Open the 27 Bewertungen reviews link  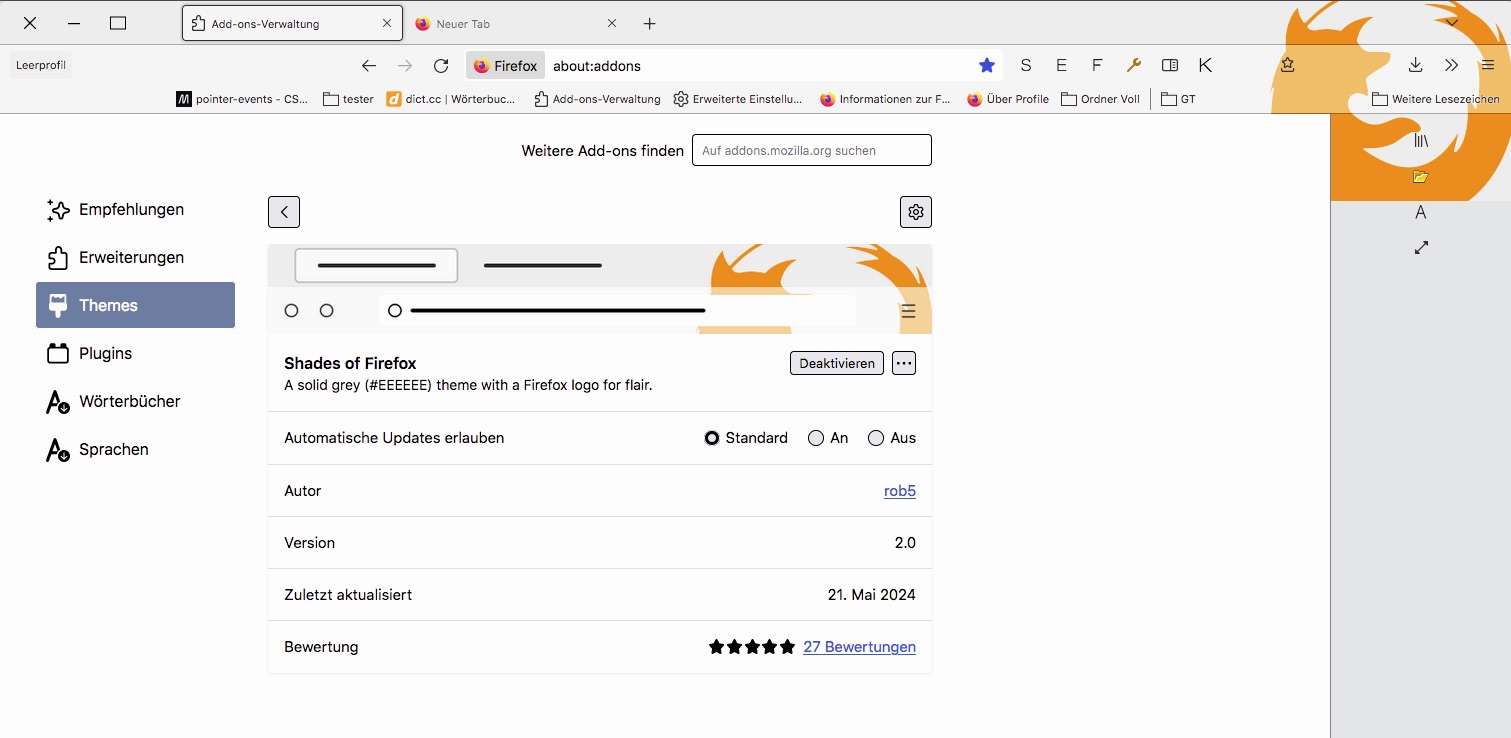tap(859, 647)
